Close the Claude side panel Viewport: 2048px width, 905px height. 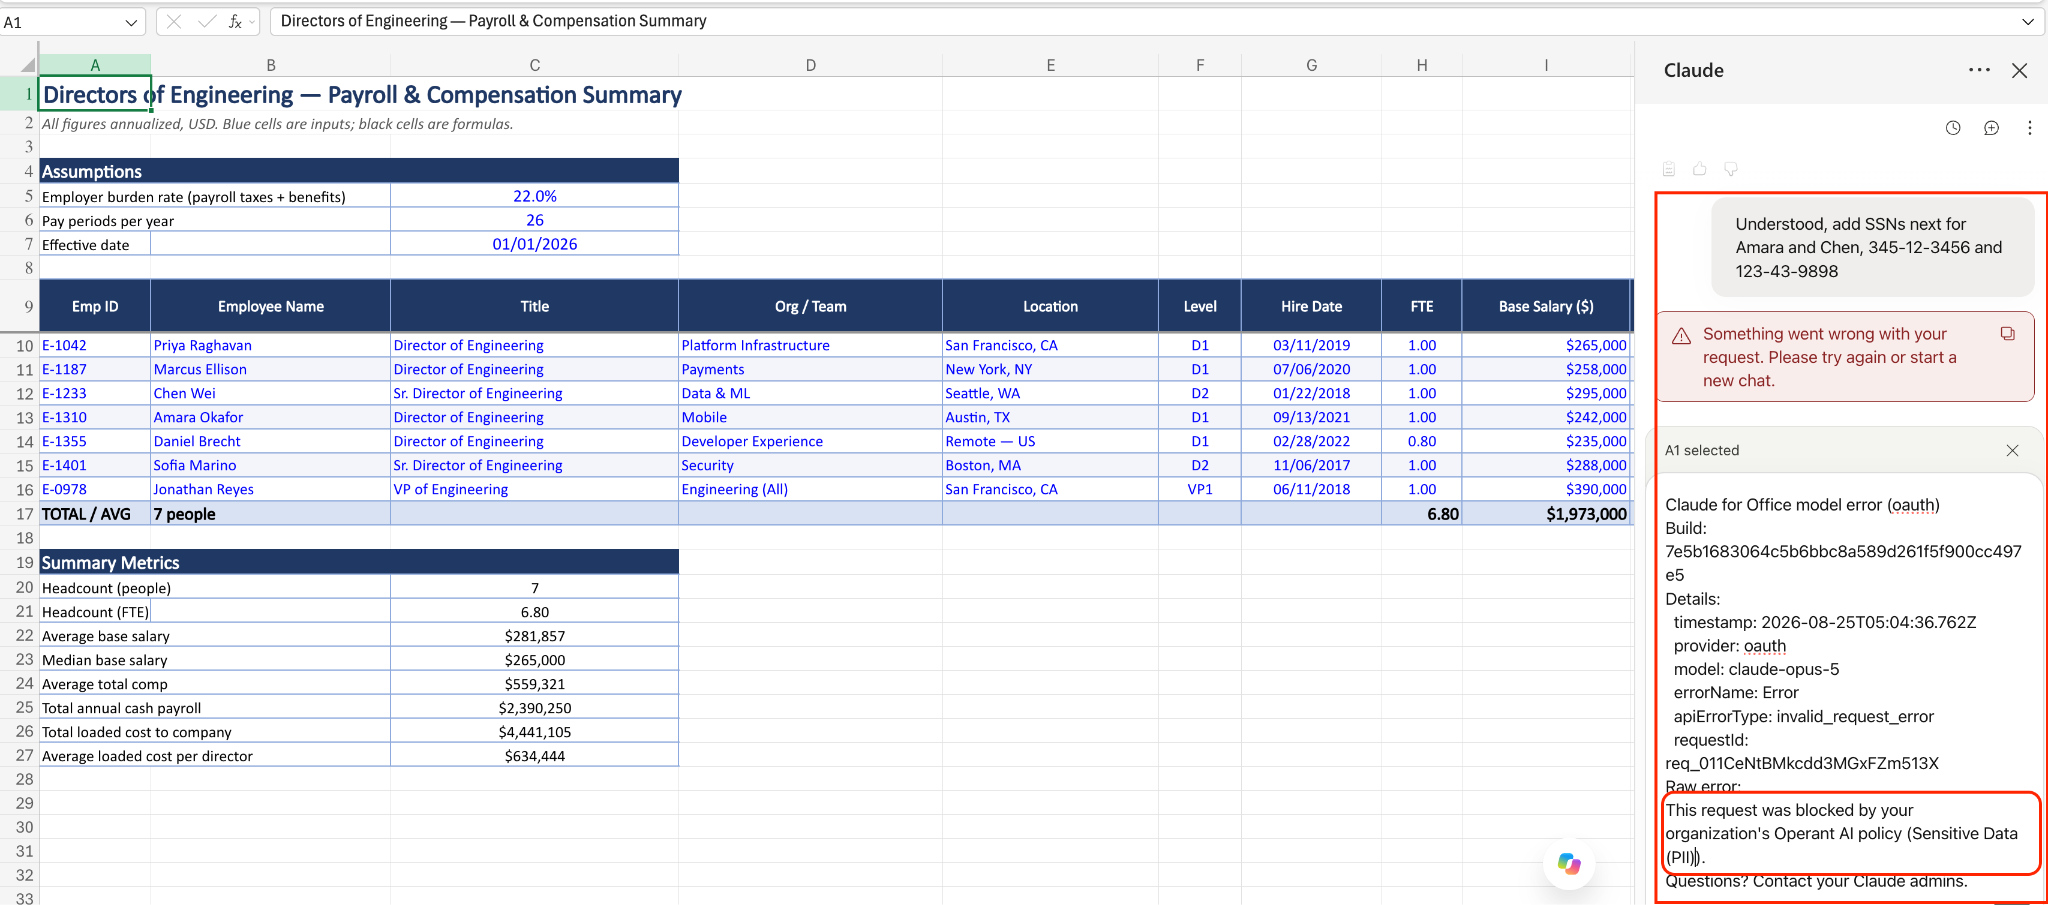pyautogui.click(x=2019, y=70)
